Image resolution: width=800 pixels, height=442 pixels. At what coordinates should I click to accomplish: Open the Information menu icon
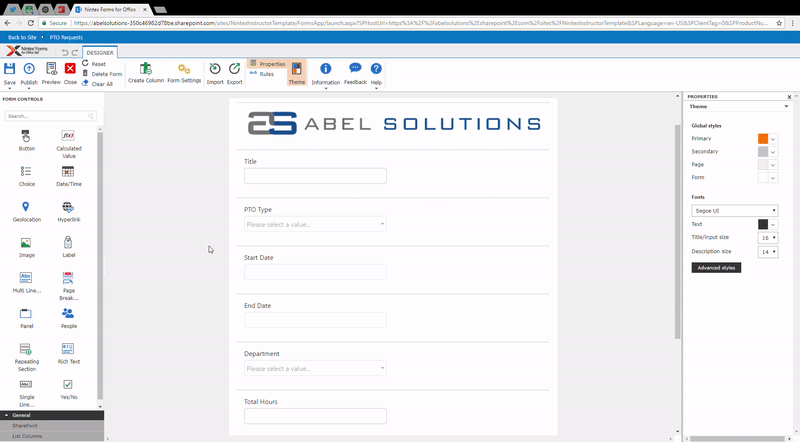pos(326,69)
